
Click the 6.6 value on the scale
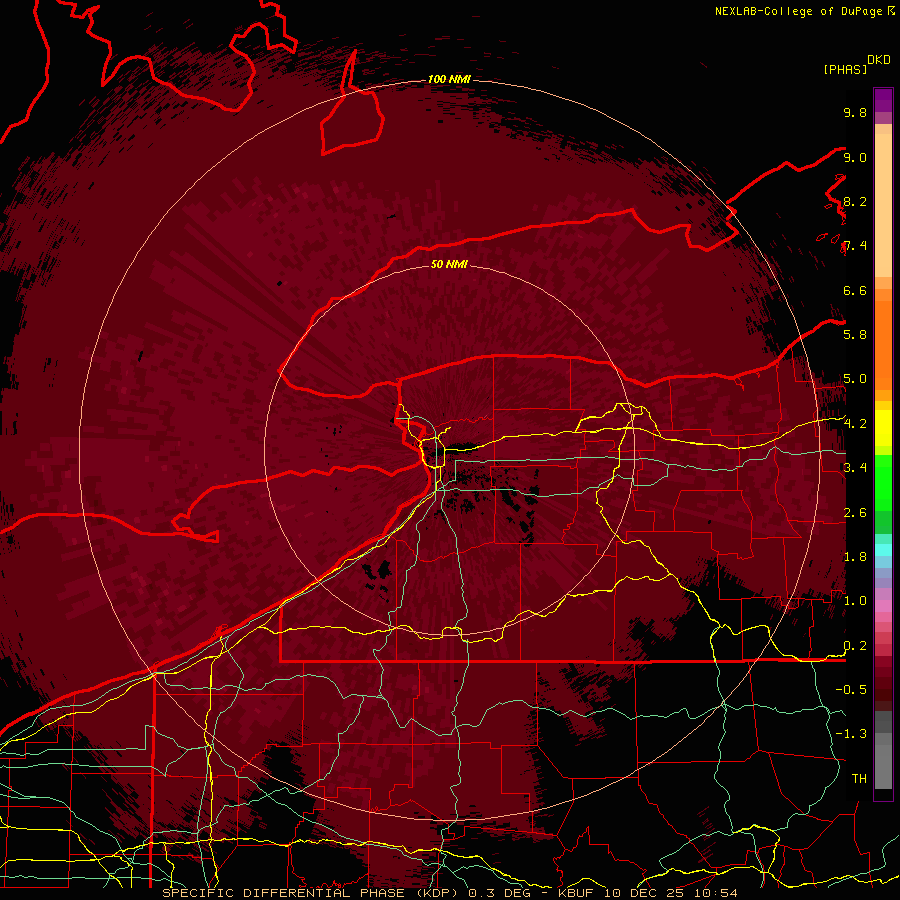[x=855, y=290]
